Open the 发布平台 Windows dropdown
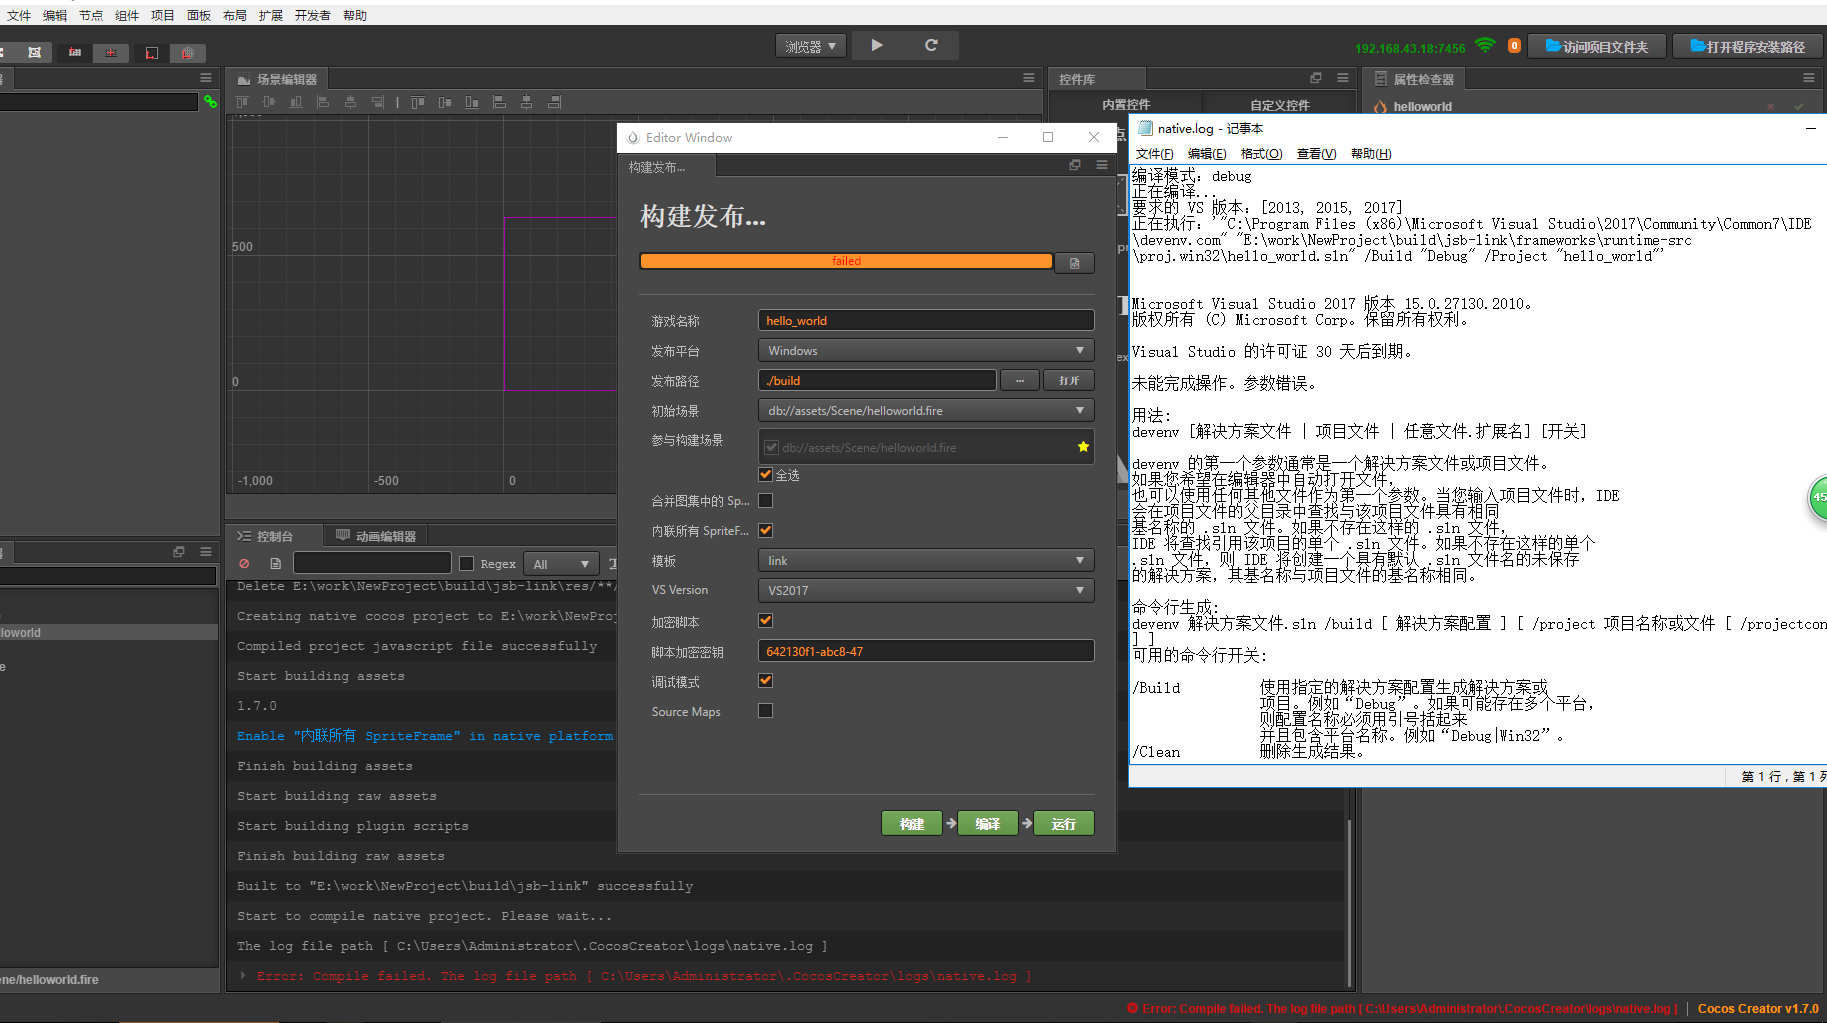1827x1023 pixels. (x=925, y=351)
